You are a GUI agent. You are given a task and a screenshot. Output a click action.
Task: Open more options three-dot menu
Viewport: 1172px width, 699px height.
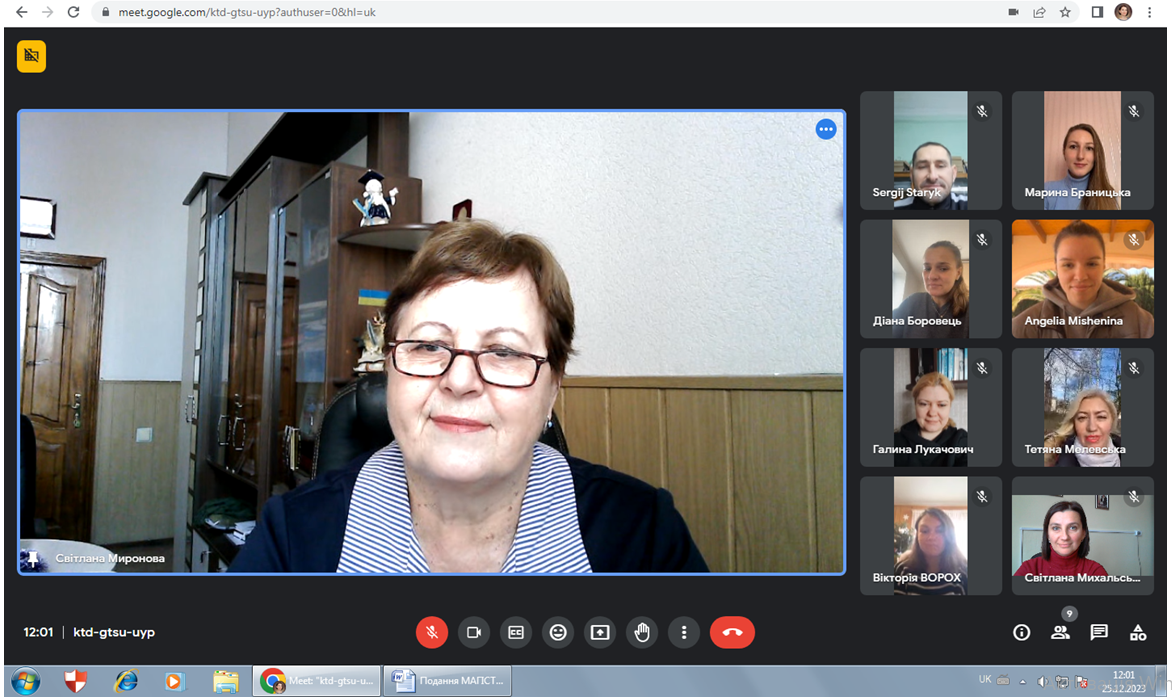684,632
